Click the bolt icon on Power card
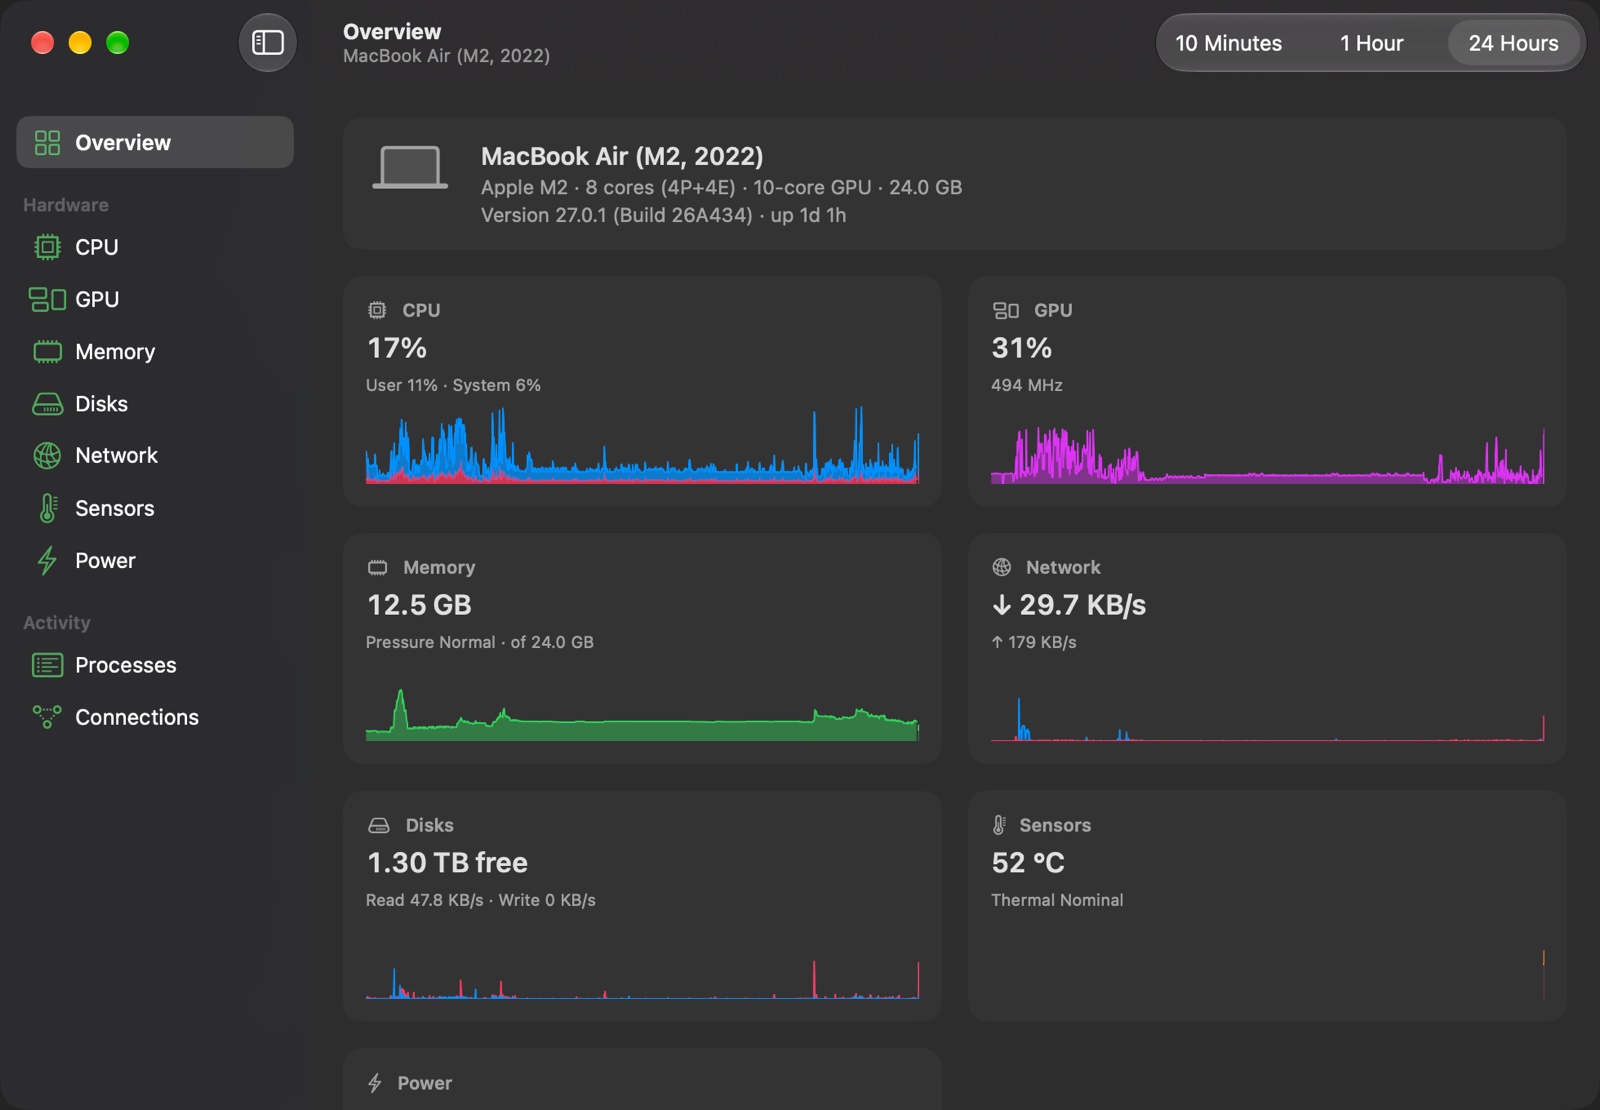Screen dimensions: 1600x1110 click(x=375, y=1083)
